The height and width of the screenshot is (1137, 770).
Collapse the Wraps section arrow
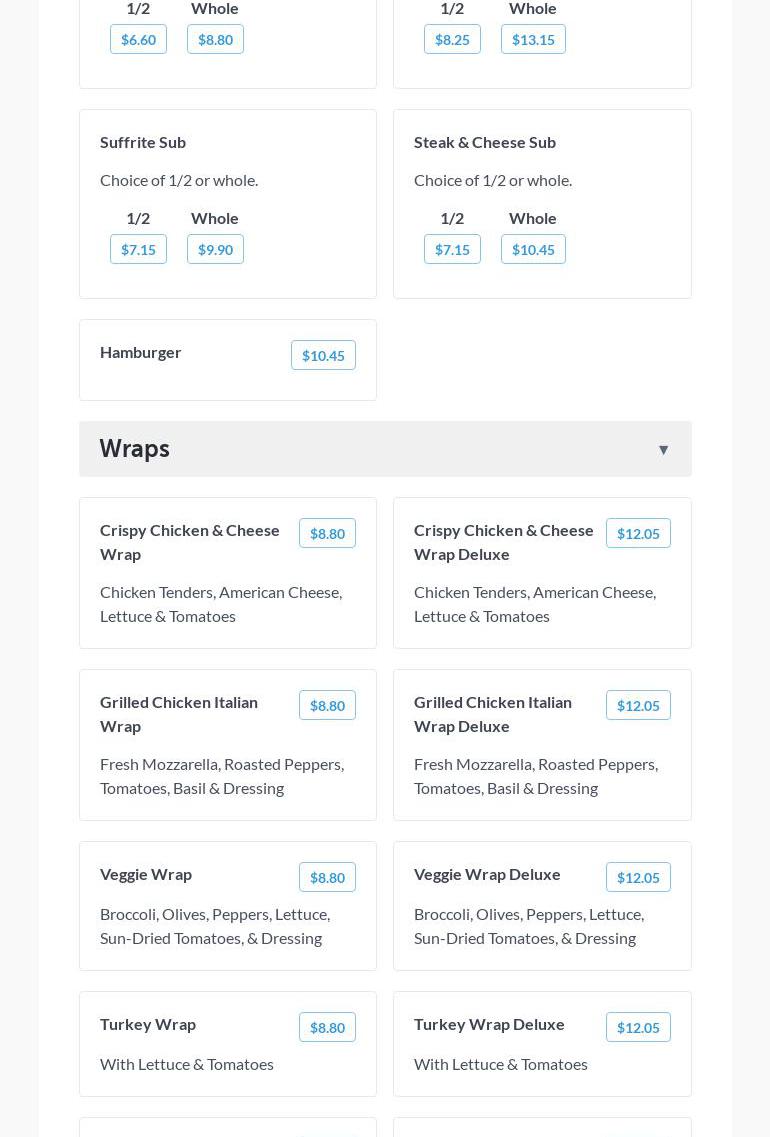click(x=663, y=450)
